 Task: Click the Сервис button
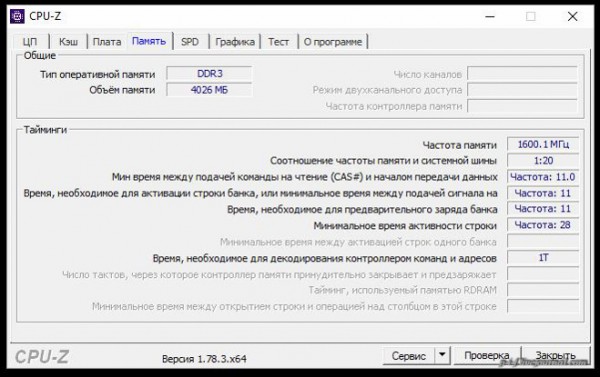point(409,356)
